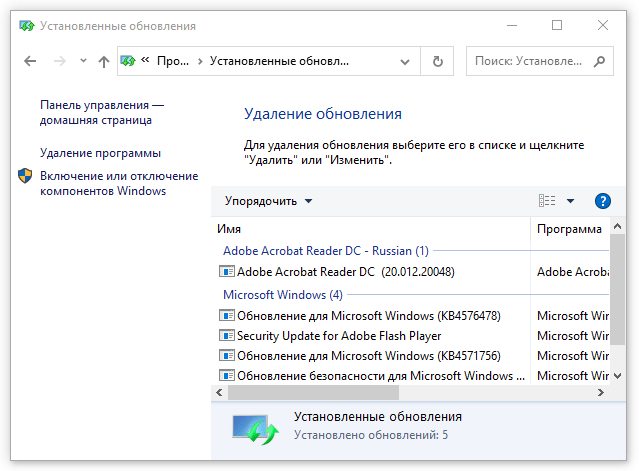
Task: Open the view options dropdown arrow
Action: pyautogui.click(x=571, y=201)
